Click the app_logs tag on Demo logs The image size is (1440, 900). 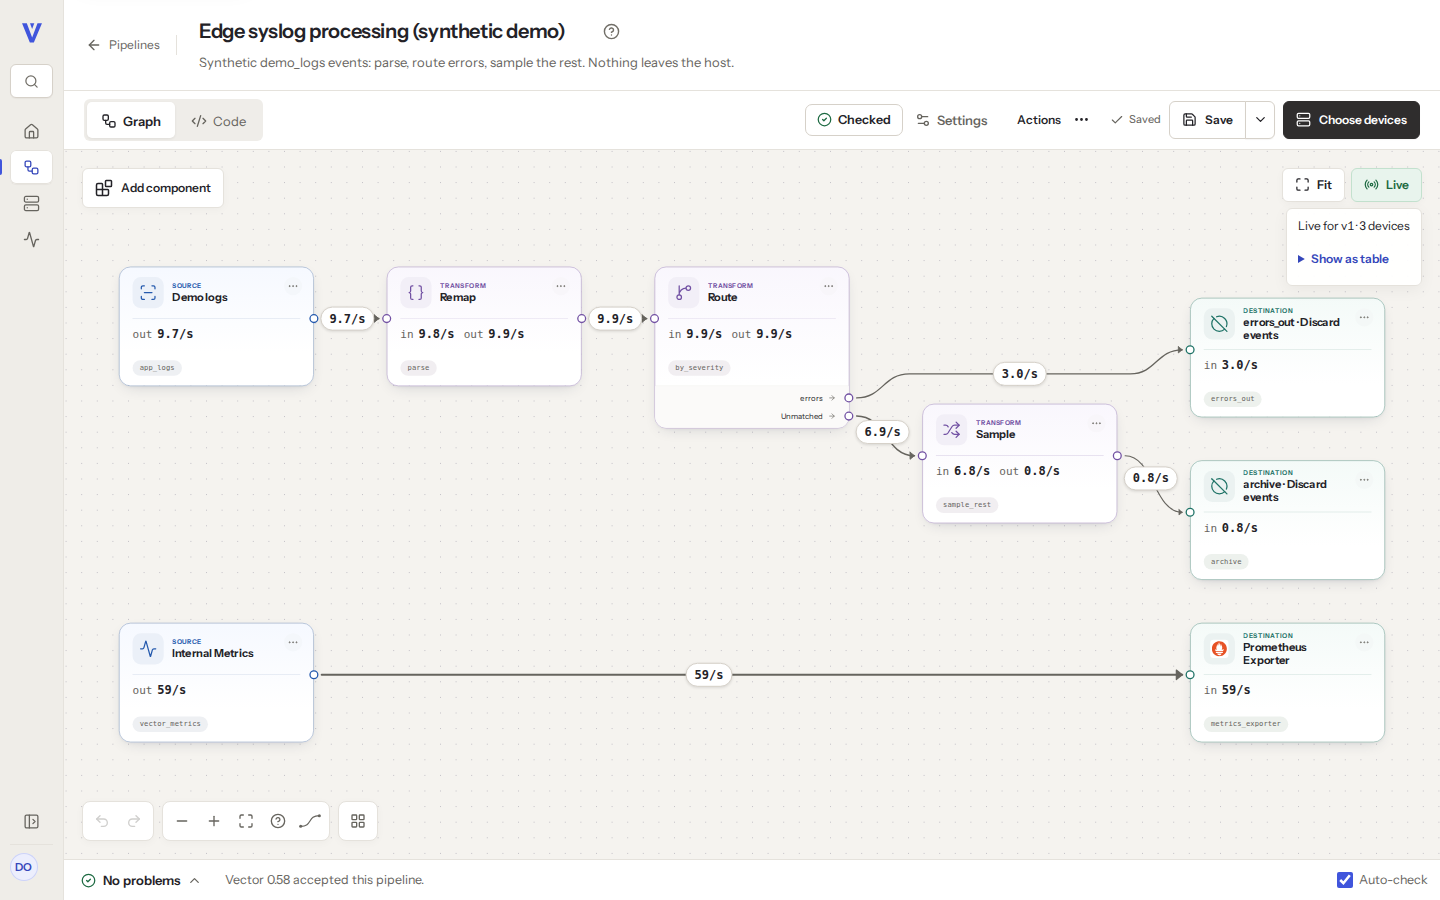coord(157,368)
